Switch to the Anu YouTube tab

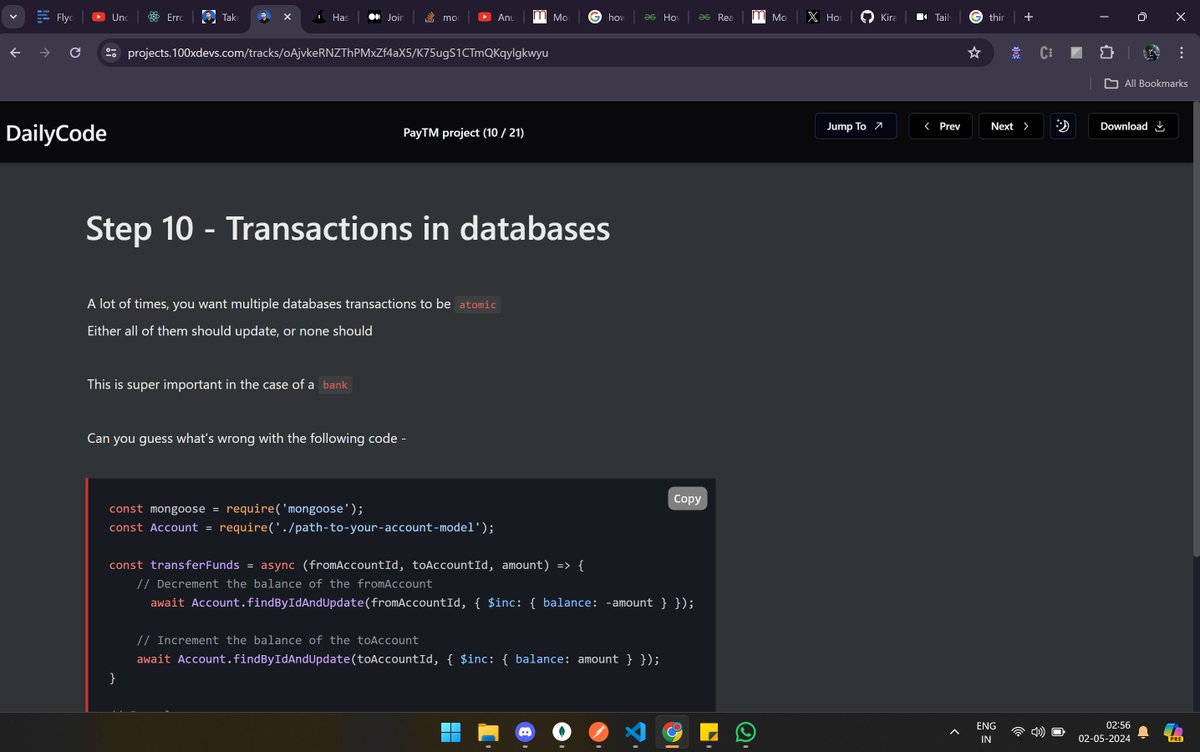pos(497,17)
